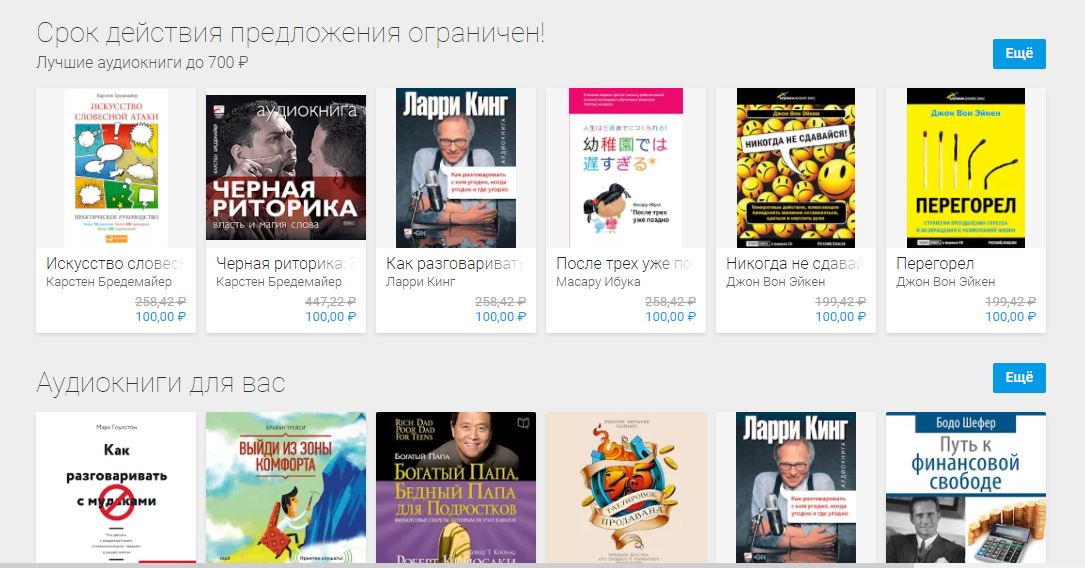This screenshot has width=1085, height=568.
Task: Click 100,00 ₽ price under 'Никогда не сдавайся'
Action: [x=840, y=316]
